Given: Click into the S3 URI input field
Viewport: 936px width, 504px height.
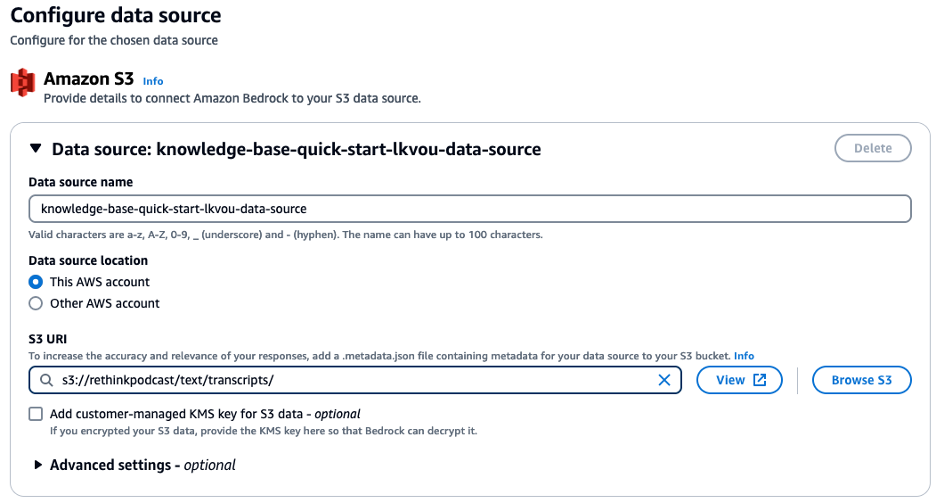Looking at the screenshot, I should (355, 380).
